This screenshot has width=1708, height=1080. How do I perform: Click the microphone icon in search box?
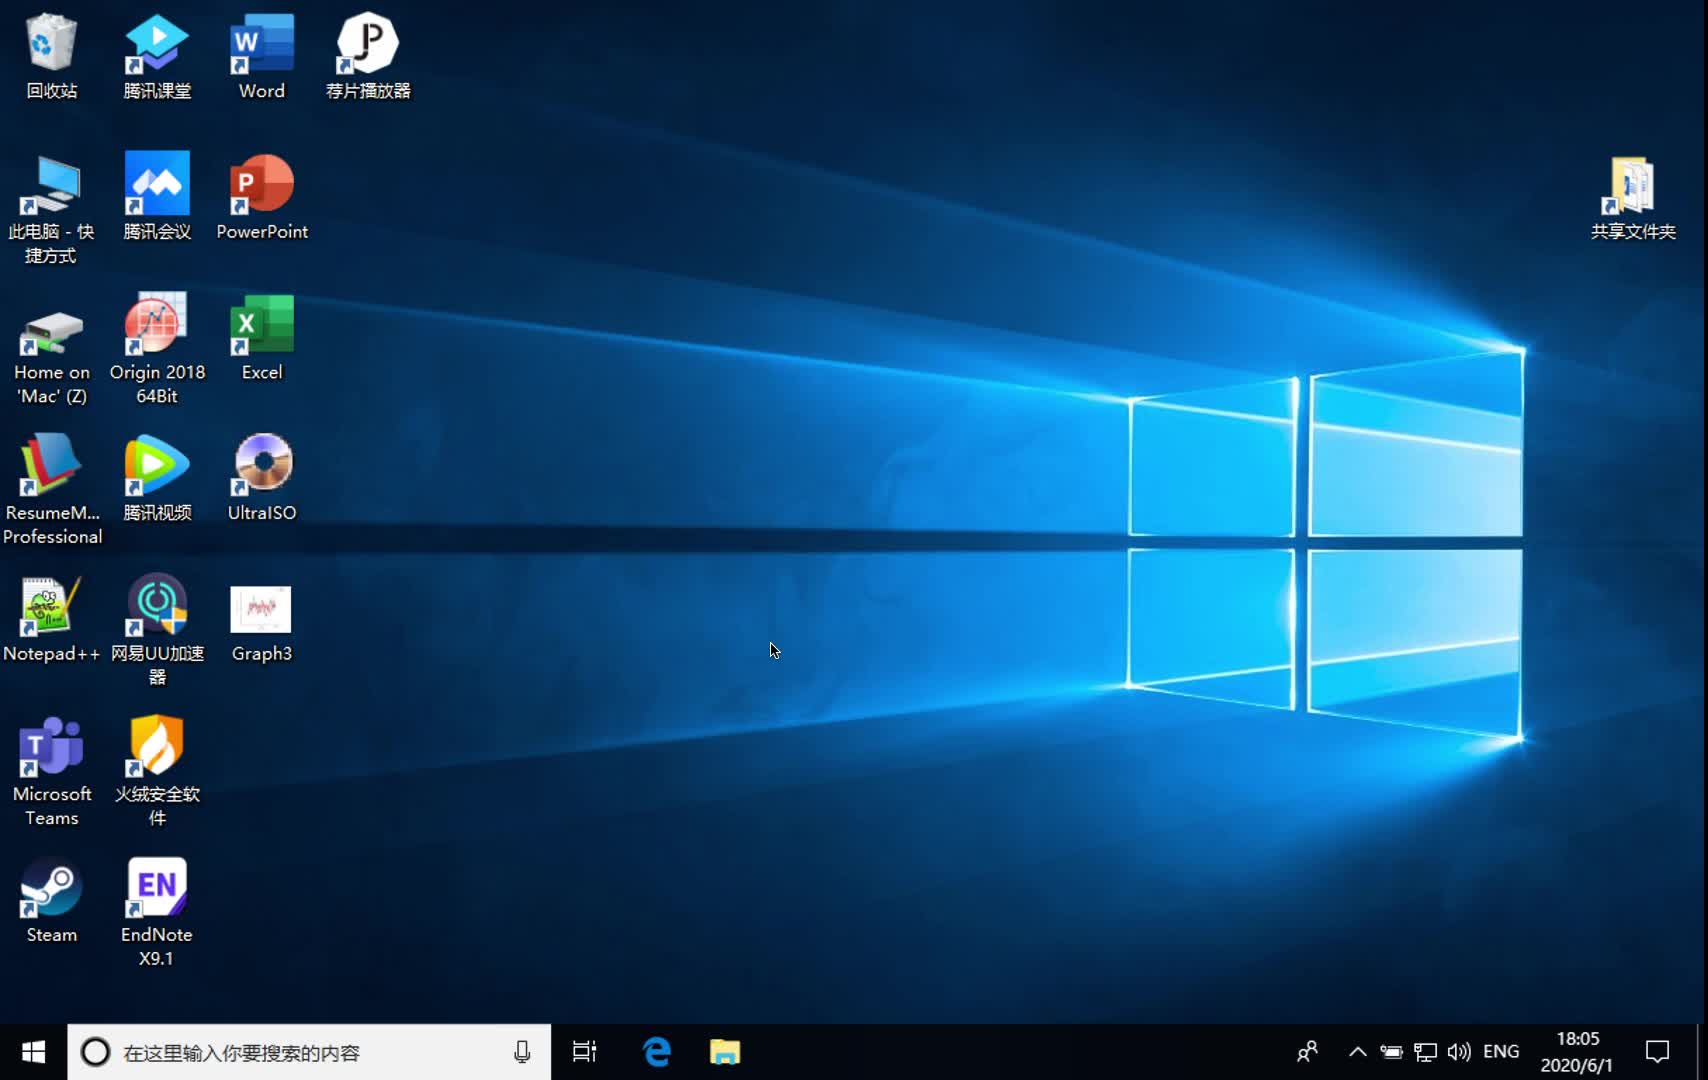coord(522,1052)
